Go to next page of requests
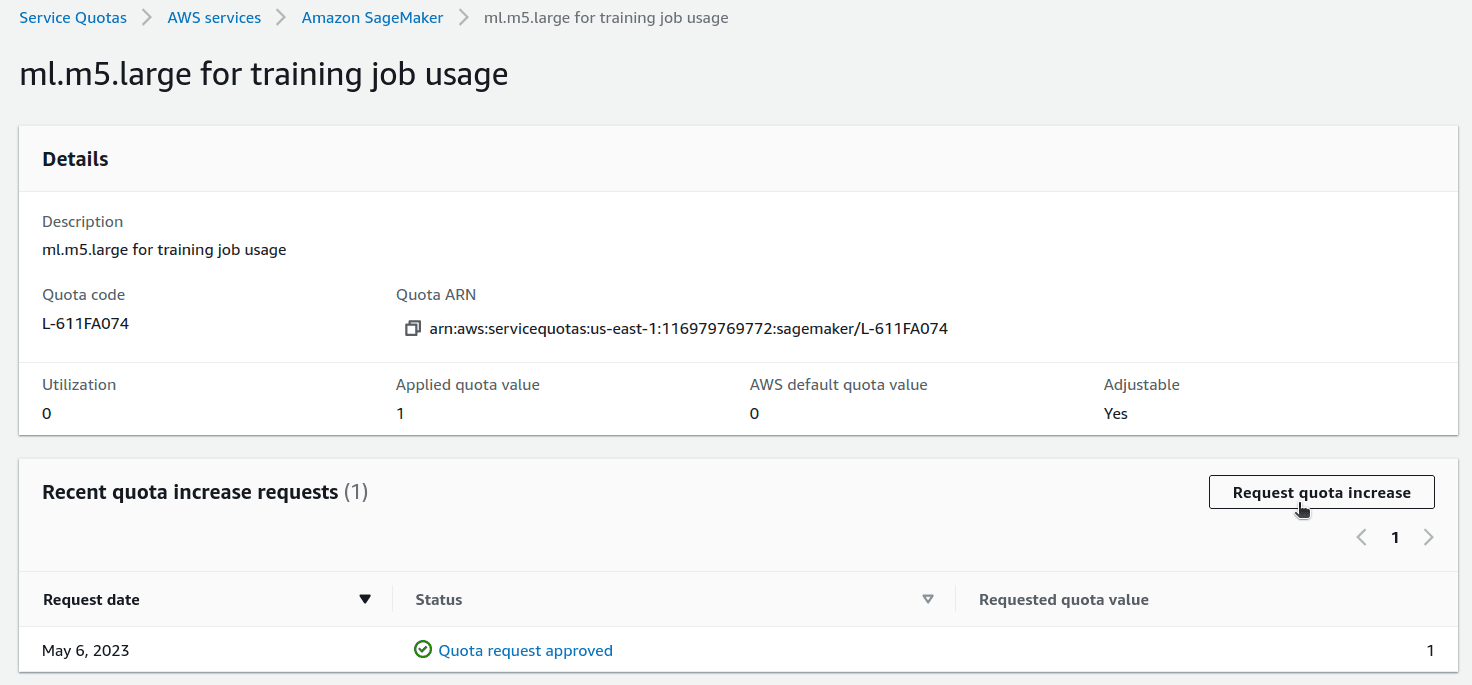The height and width of the screenshot is (685, 1472). (1429, 538)
